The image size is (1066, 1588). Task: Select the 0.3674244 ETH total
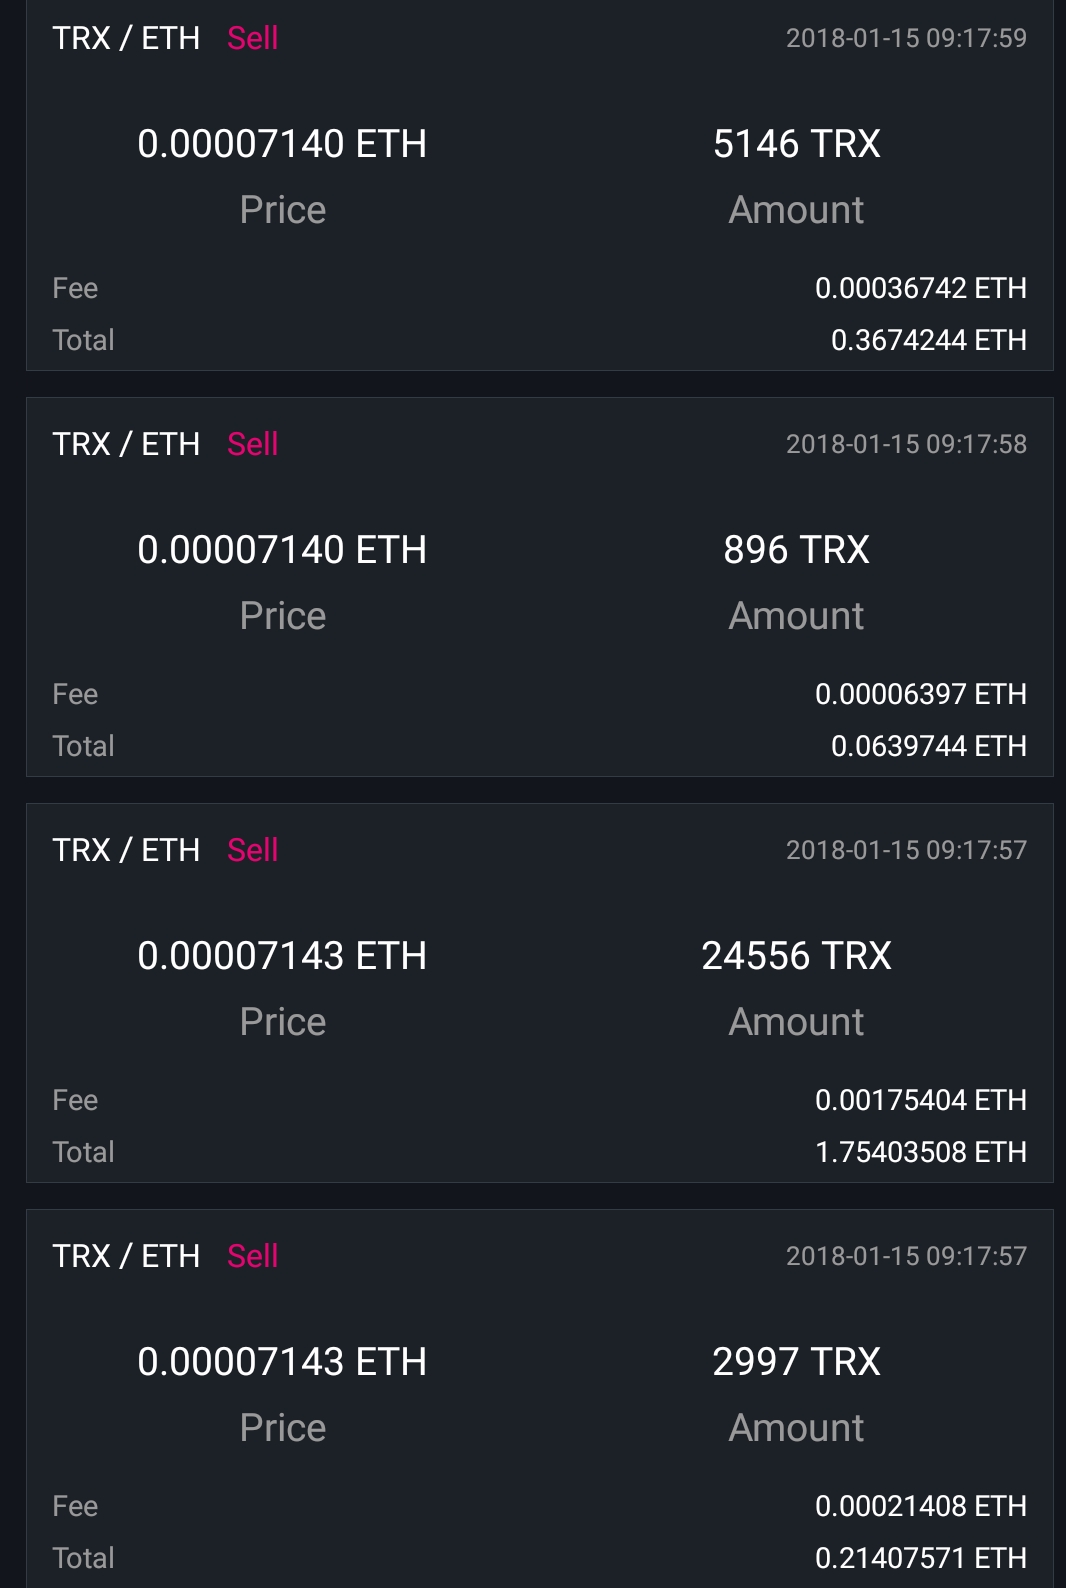click(x=928, y=340)
